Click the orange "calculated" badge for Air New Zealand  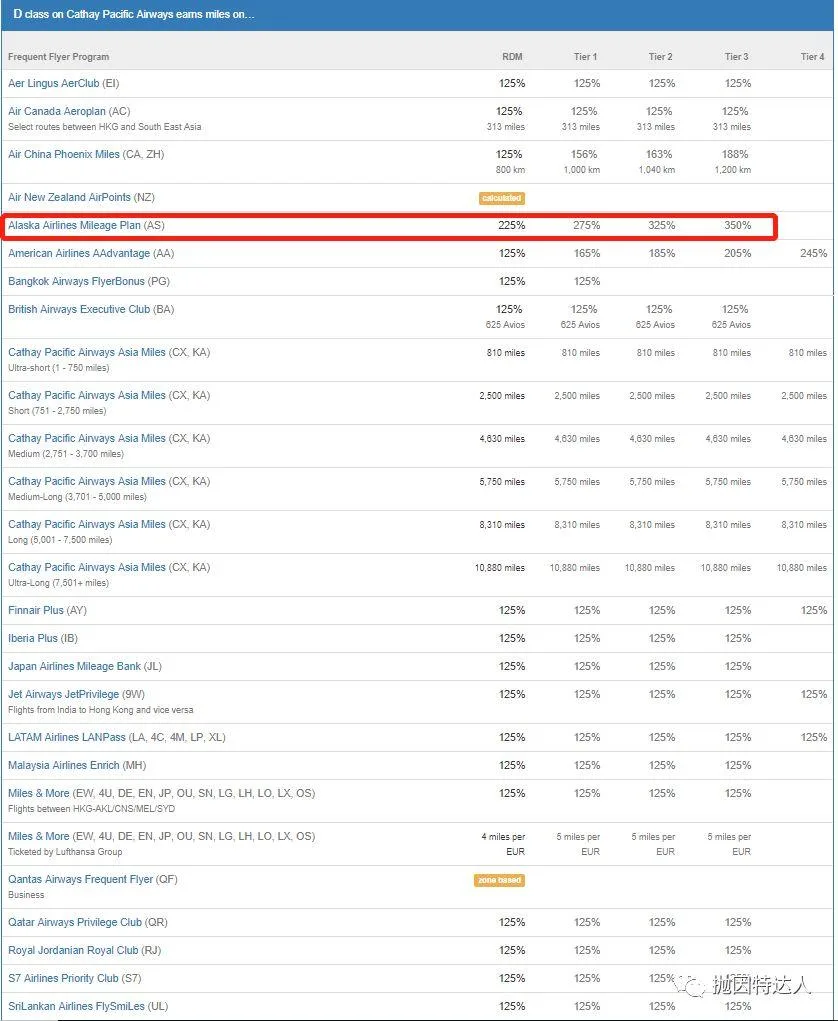click(x=502, y=198)
